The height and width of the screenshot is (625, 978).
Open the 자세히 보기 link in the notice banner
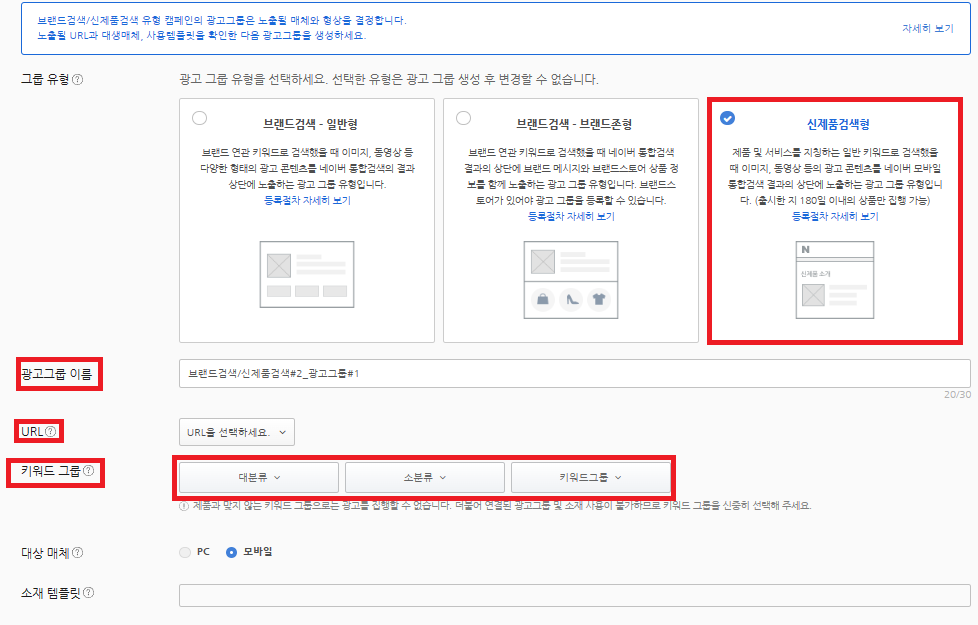click(x=927, y=29)
